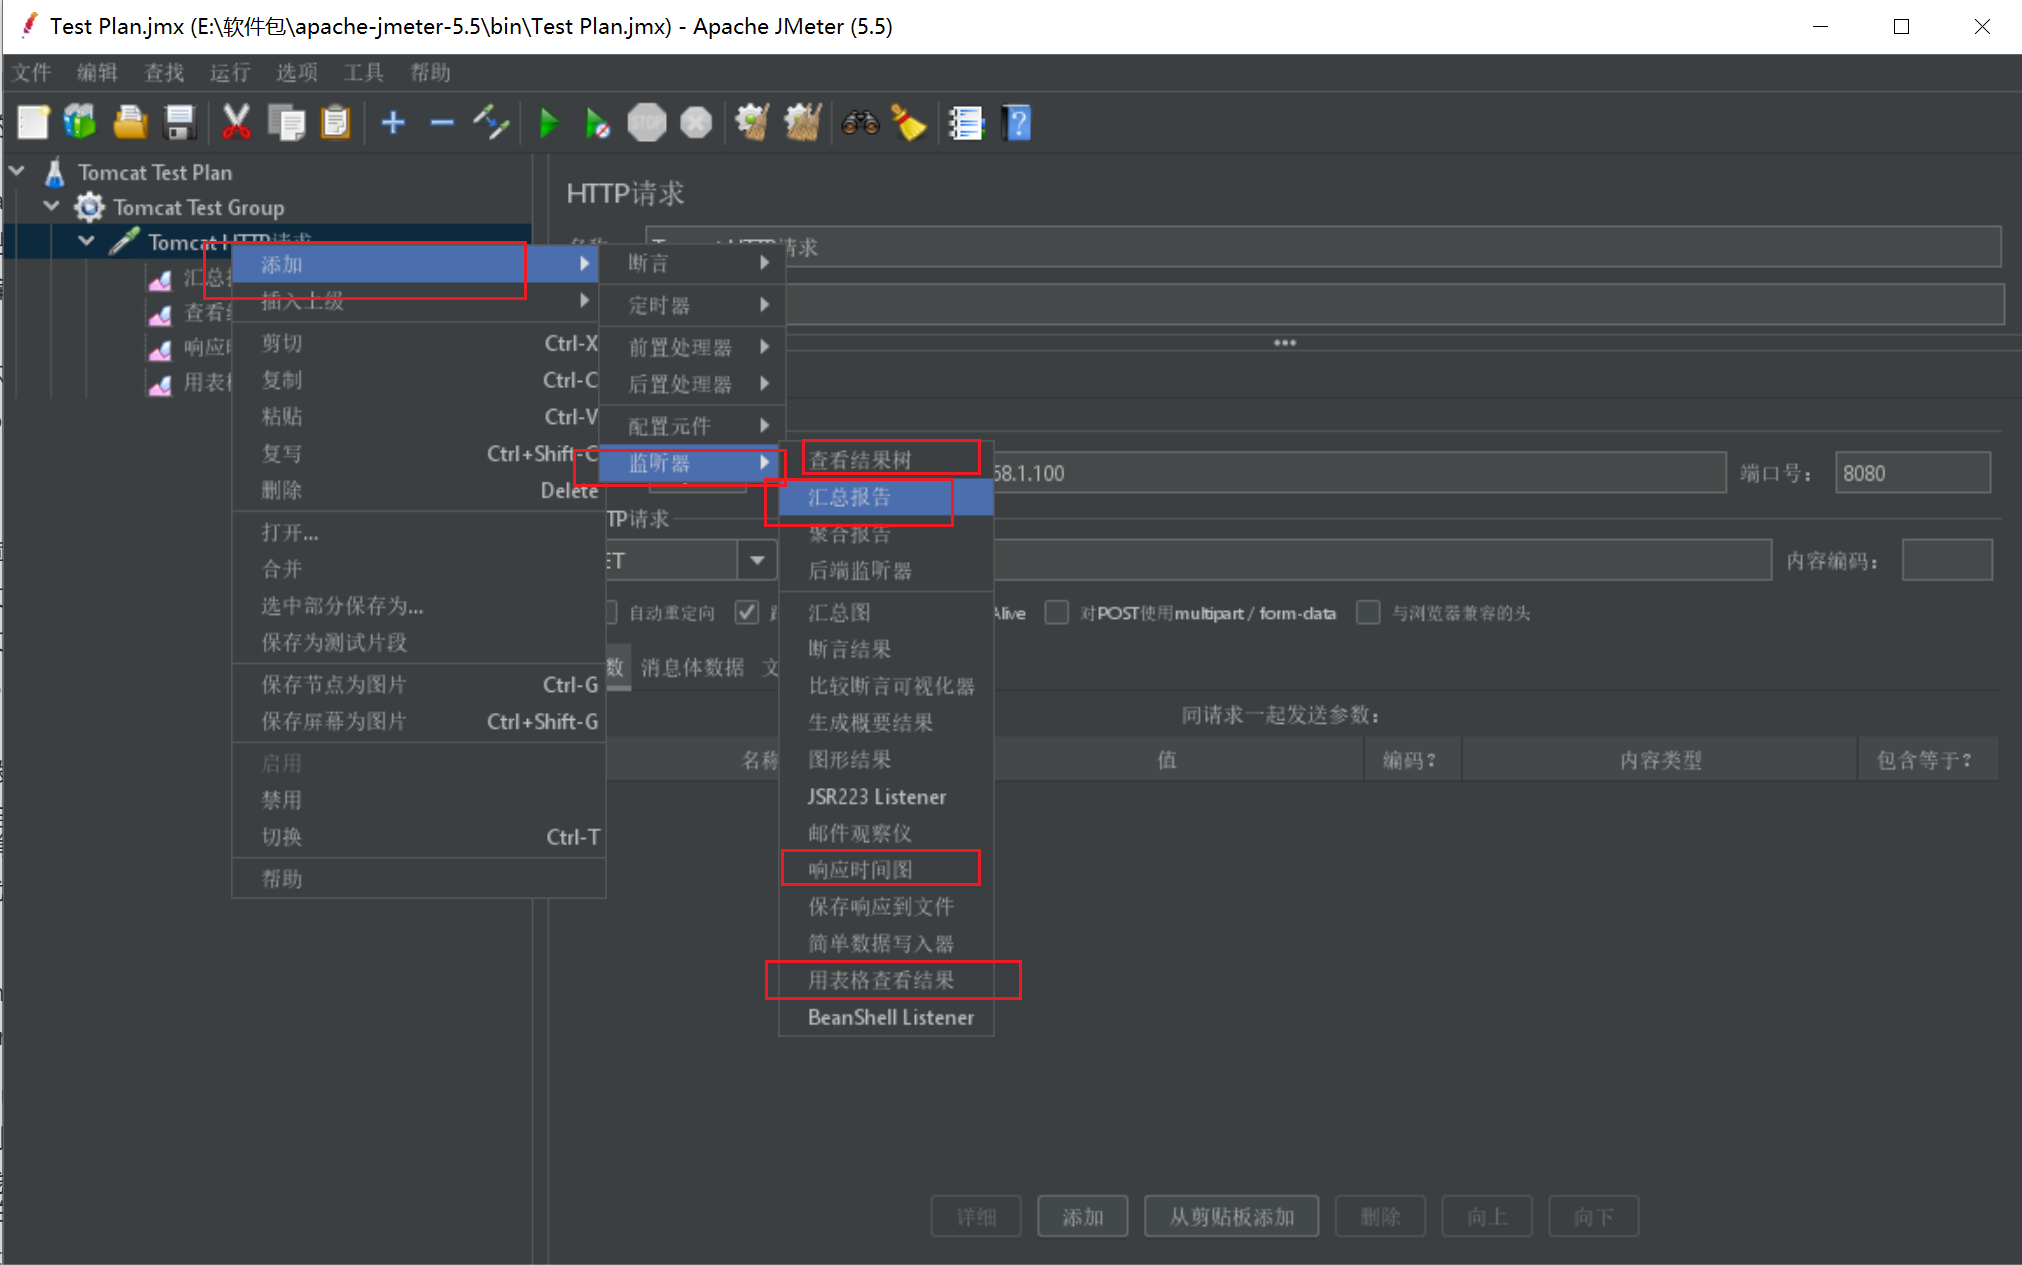Click the Toggle enable/disable icon
The width and height of the screenshot is (2022, 1265).
pyautogui.click(x=491, y=123)
